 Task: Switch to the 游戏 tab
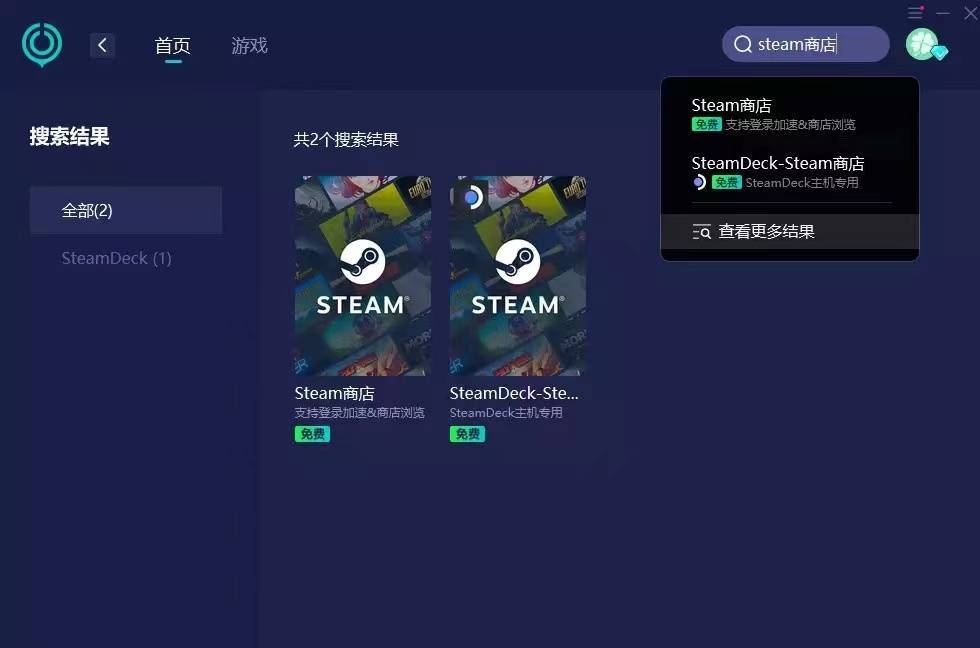[249, 46]
